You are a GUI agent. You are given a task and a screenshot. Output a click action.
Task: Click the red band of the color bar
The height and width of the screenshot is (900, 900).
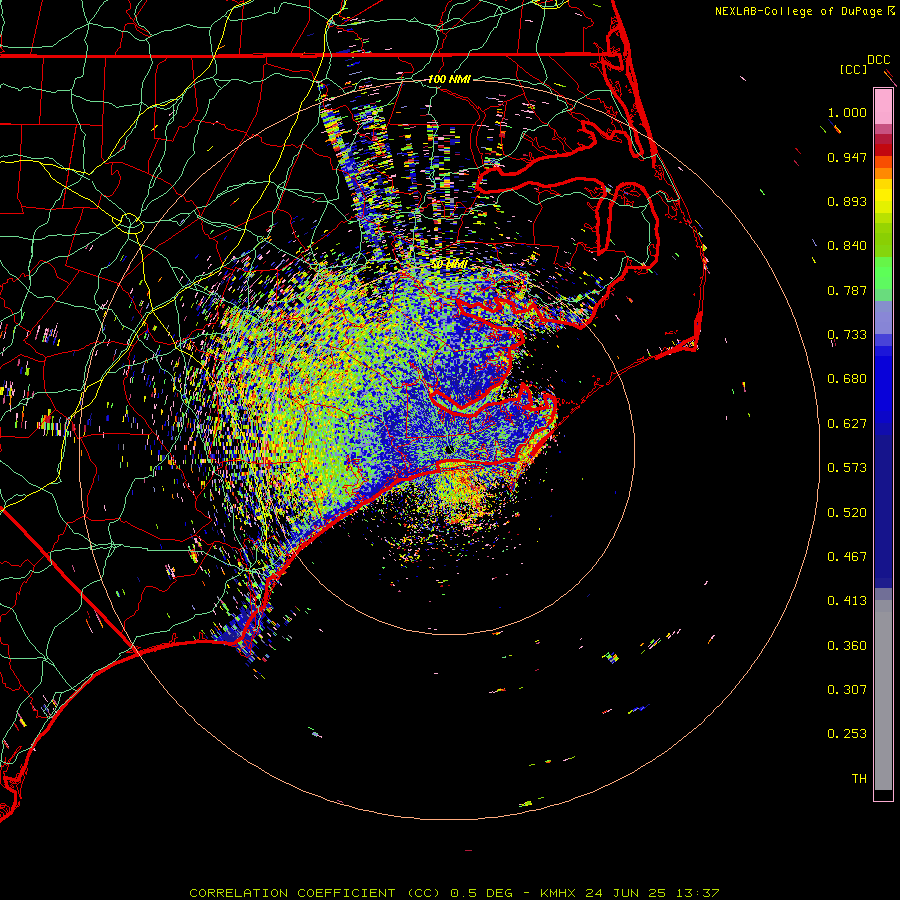tap(883, 149)
